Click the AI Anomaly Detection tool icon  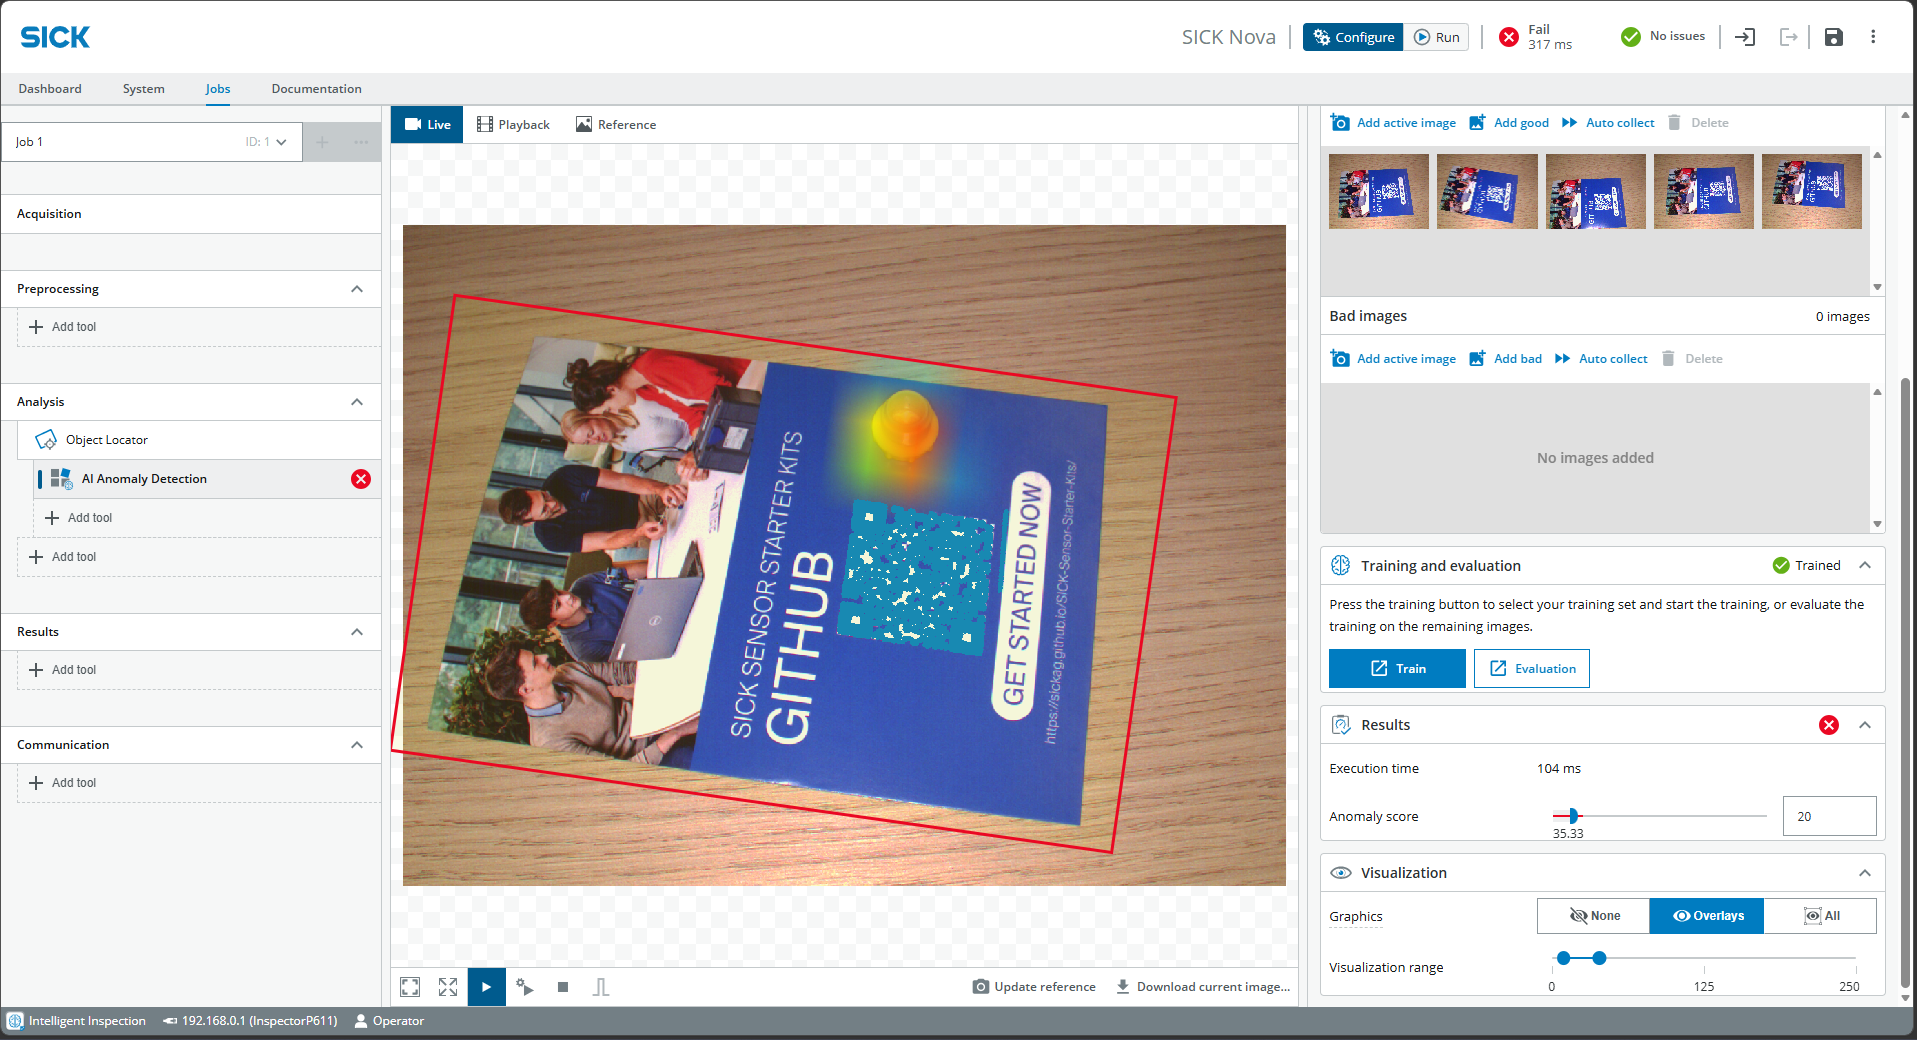[x=62, y=479]
